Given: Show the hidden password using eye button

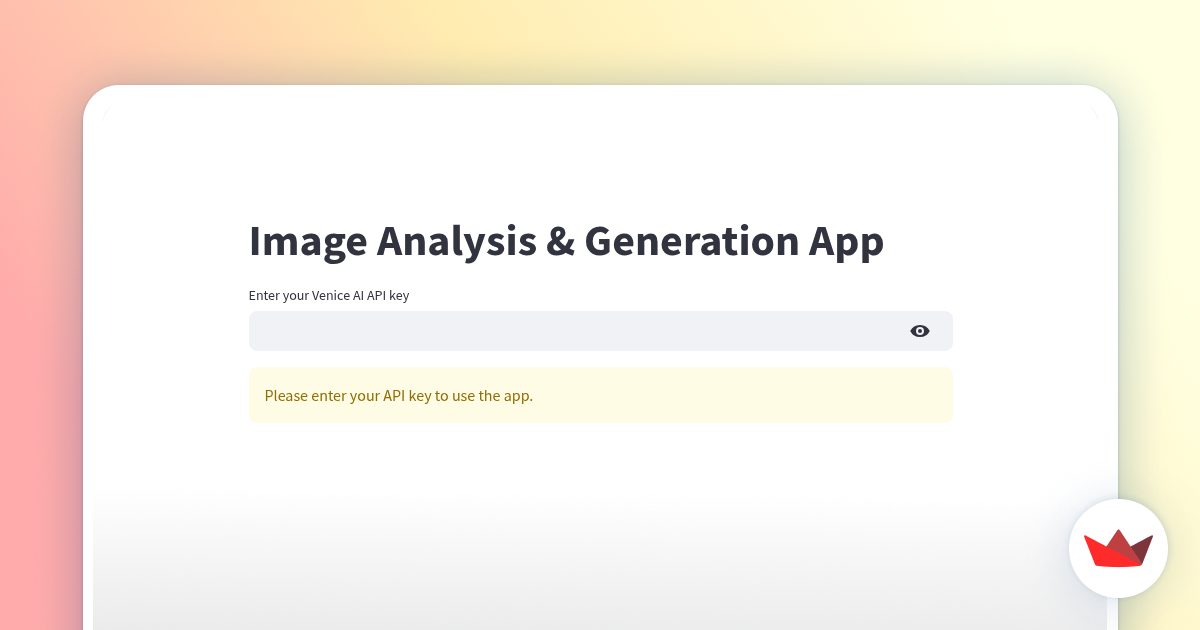Looking at the screenshot, I should pos(920,331).
